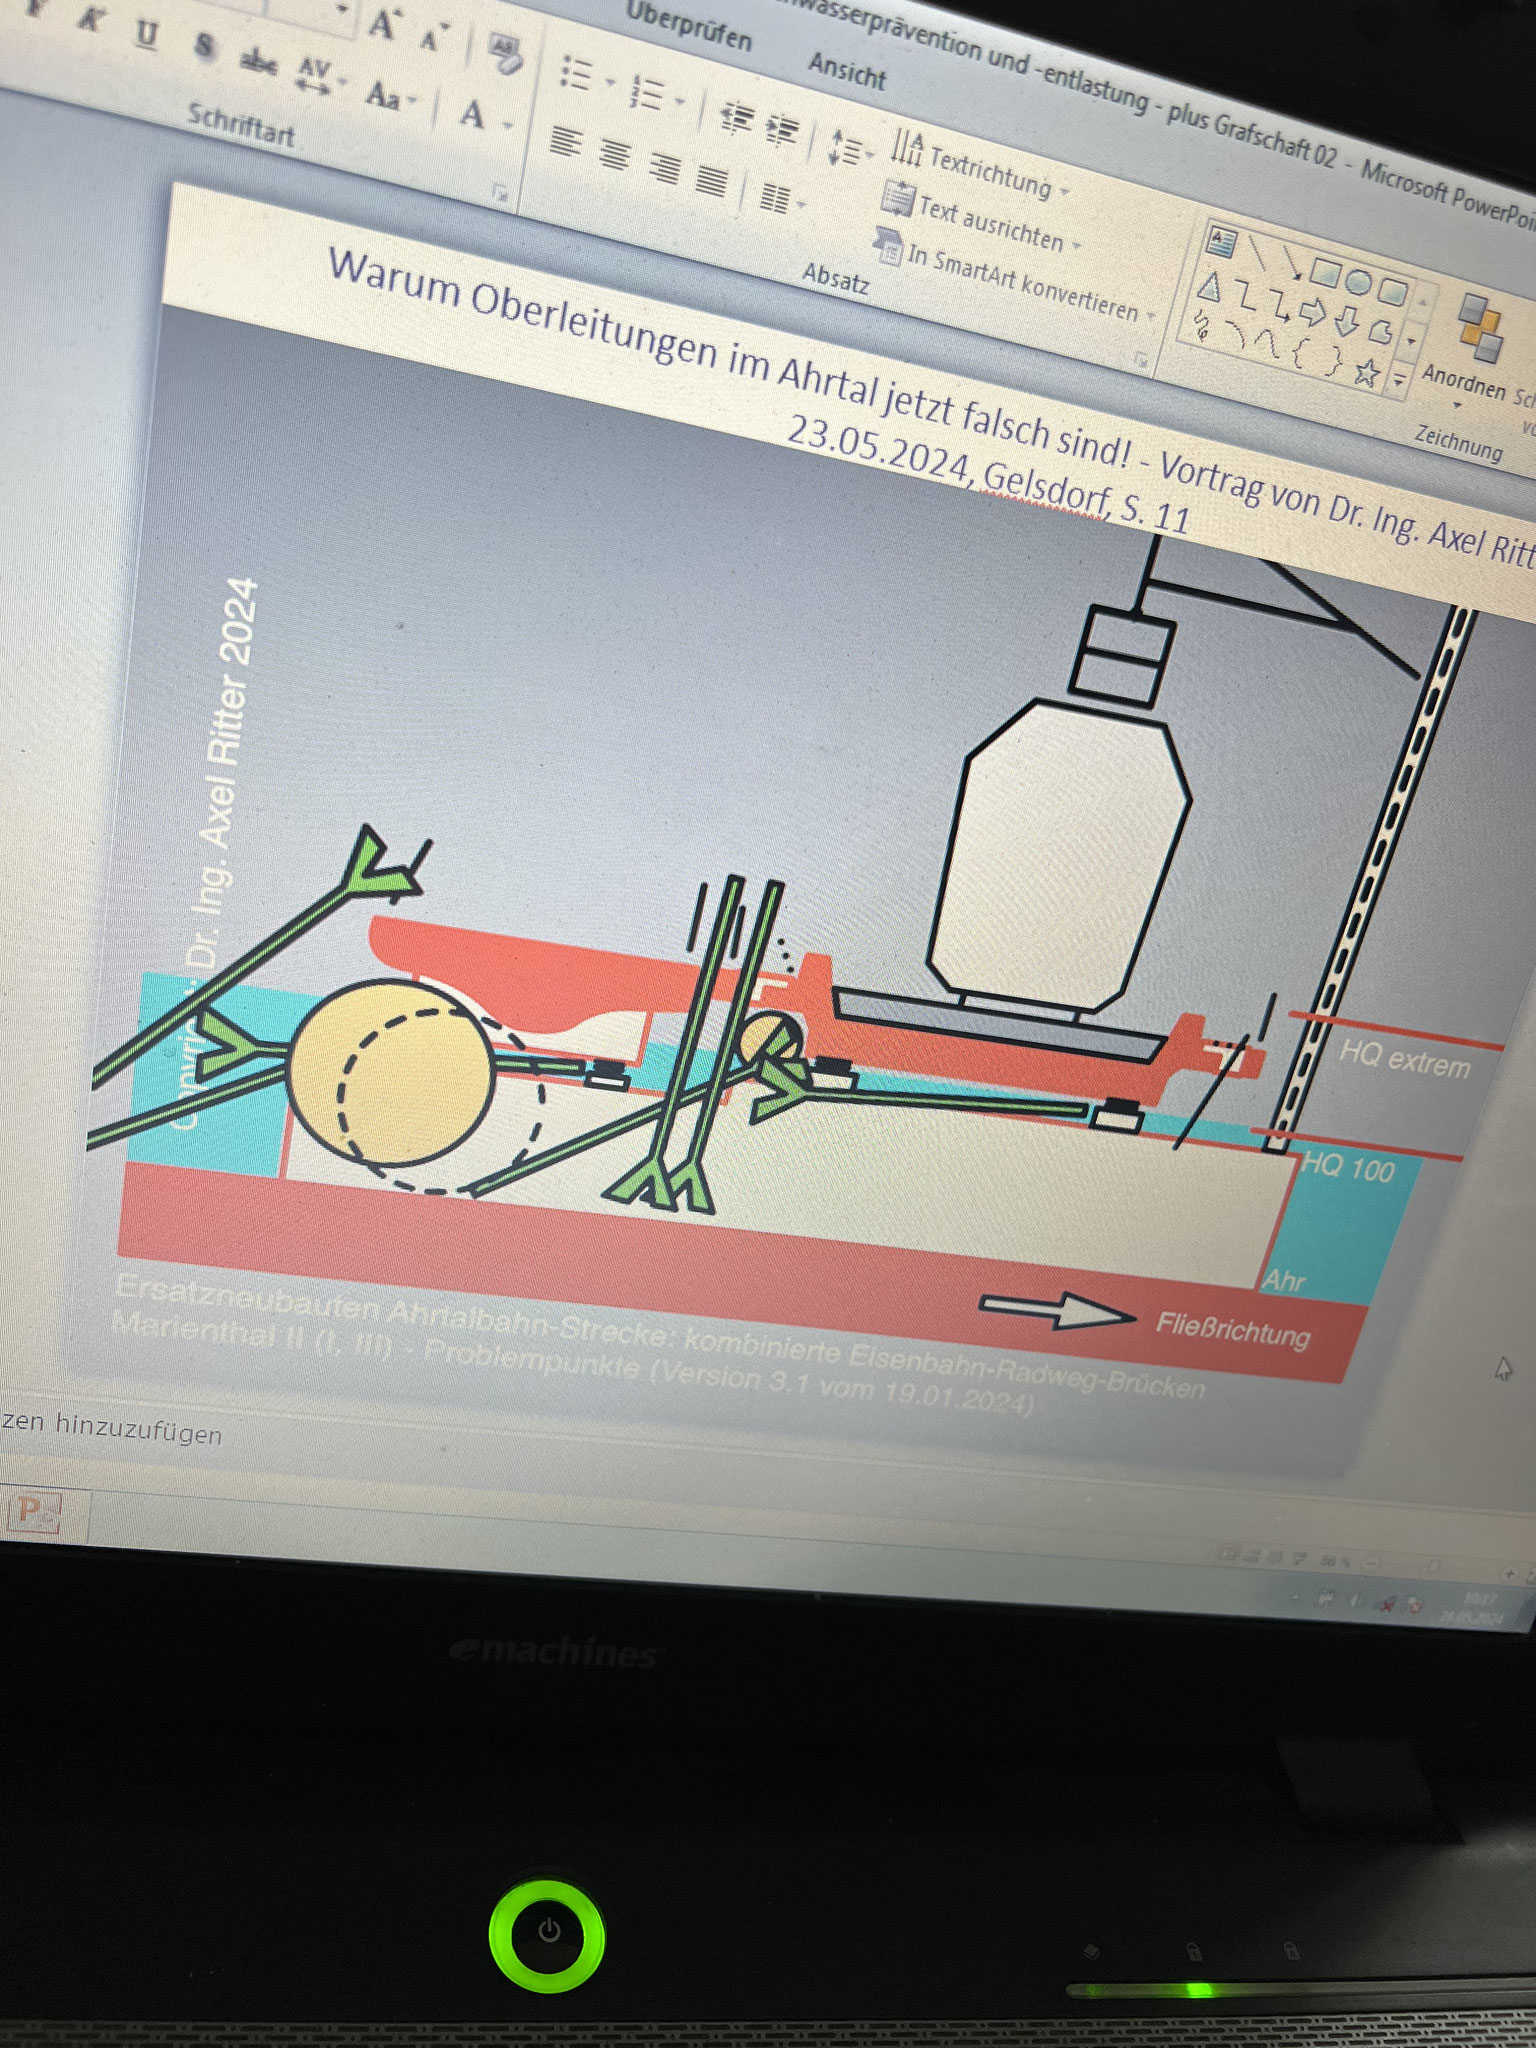Toggle italic formatting in Schriftart group
Viewport: 1536px width, 2048px height.
(93, 19)
